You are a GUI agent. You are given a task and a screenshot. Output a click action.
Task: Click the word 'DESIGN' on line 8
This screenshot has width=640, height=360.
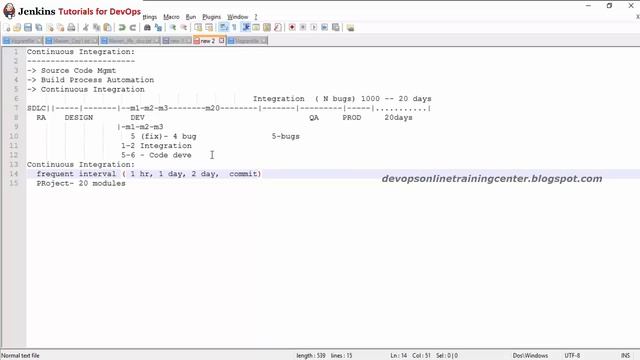tap(79, 118)
